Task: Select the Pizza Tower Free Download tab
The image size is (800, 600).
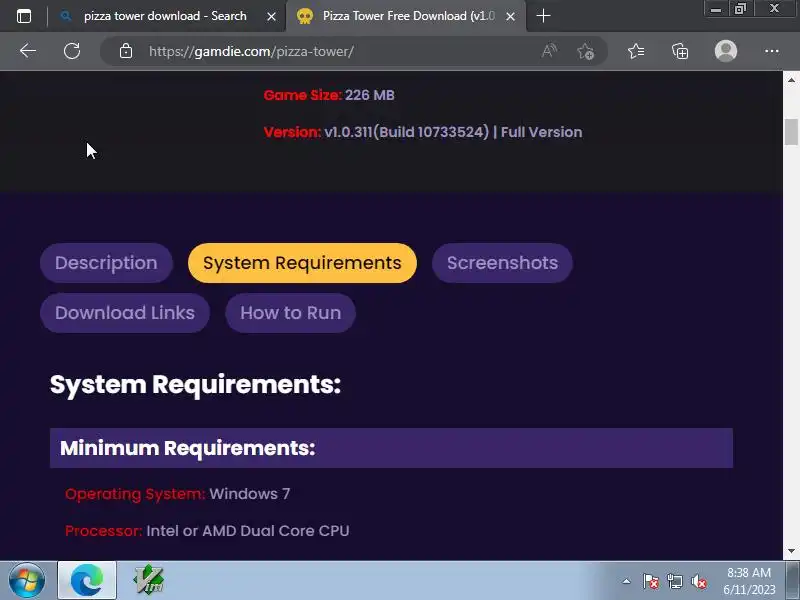Action: (408, 16)
